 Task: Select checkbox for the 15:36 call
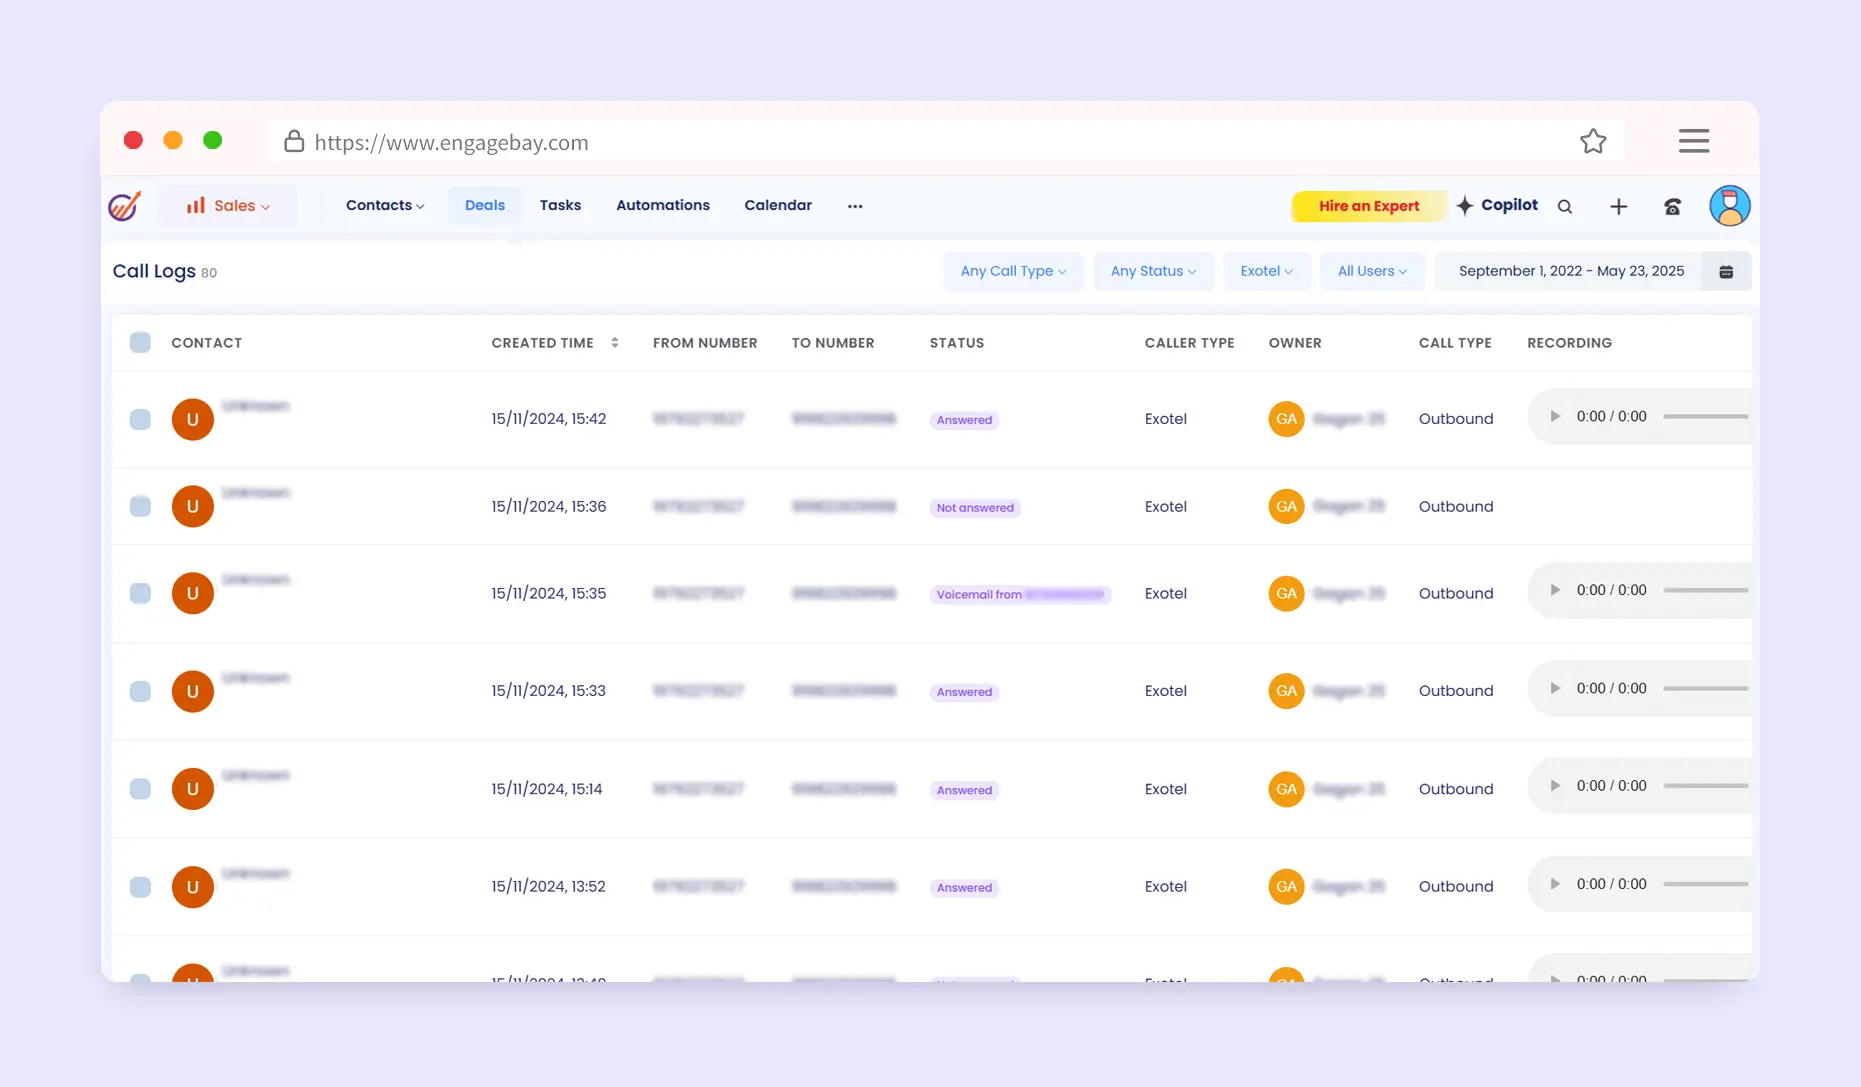[140, 506]
